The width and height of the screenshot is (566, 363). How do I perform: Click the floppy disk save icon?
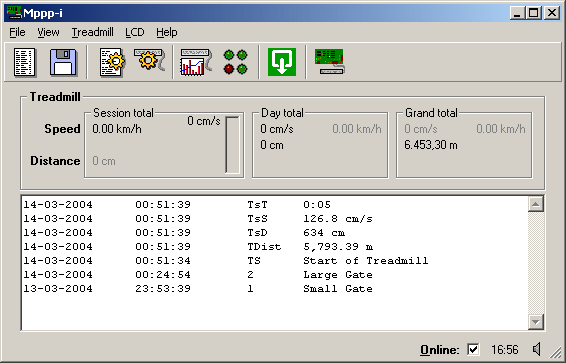[63, 62]
